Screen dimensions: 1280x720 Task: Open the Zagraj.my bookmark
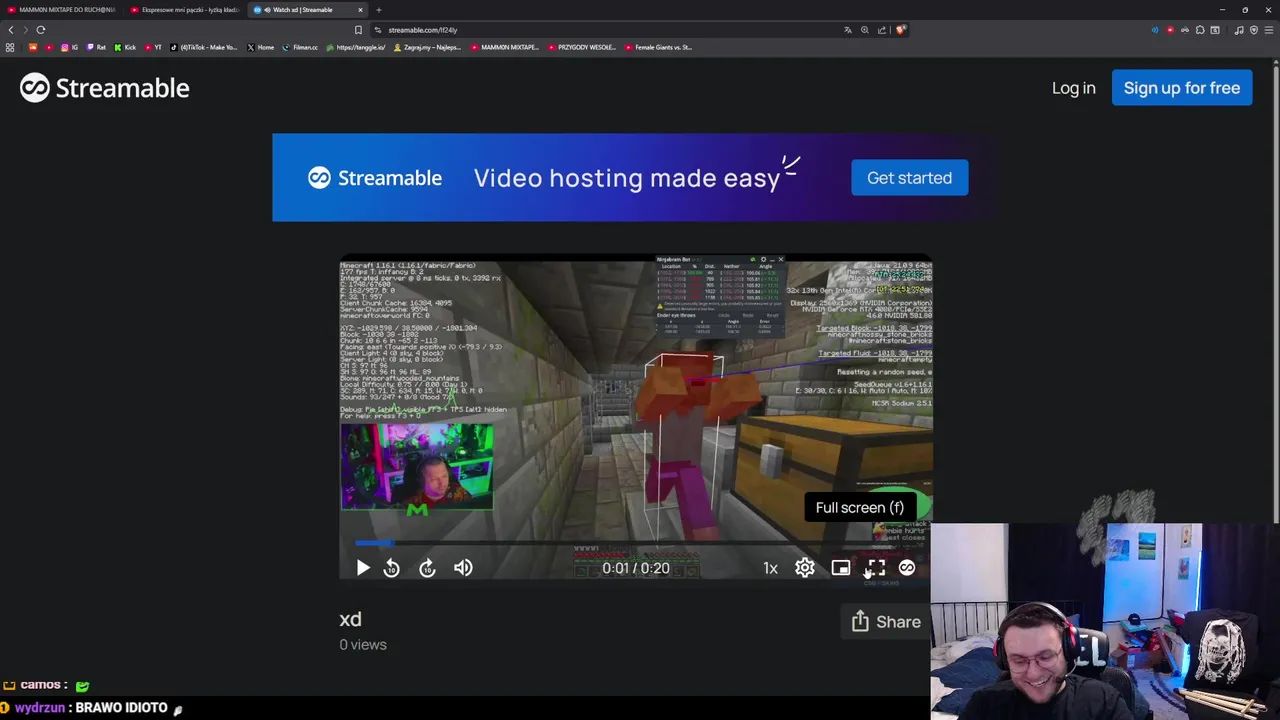tap(427, 47)
